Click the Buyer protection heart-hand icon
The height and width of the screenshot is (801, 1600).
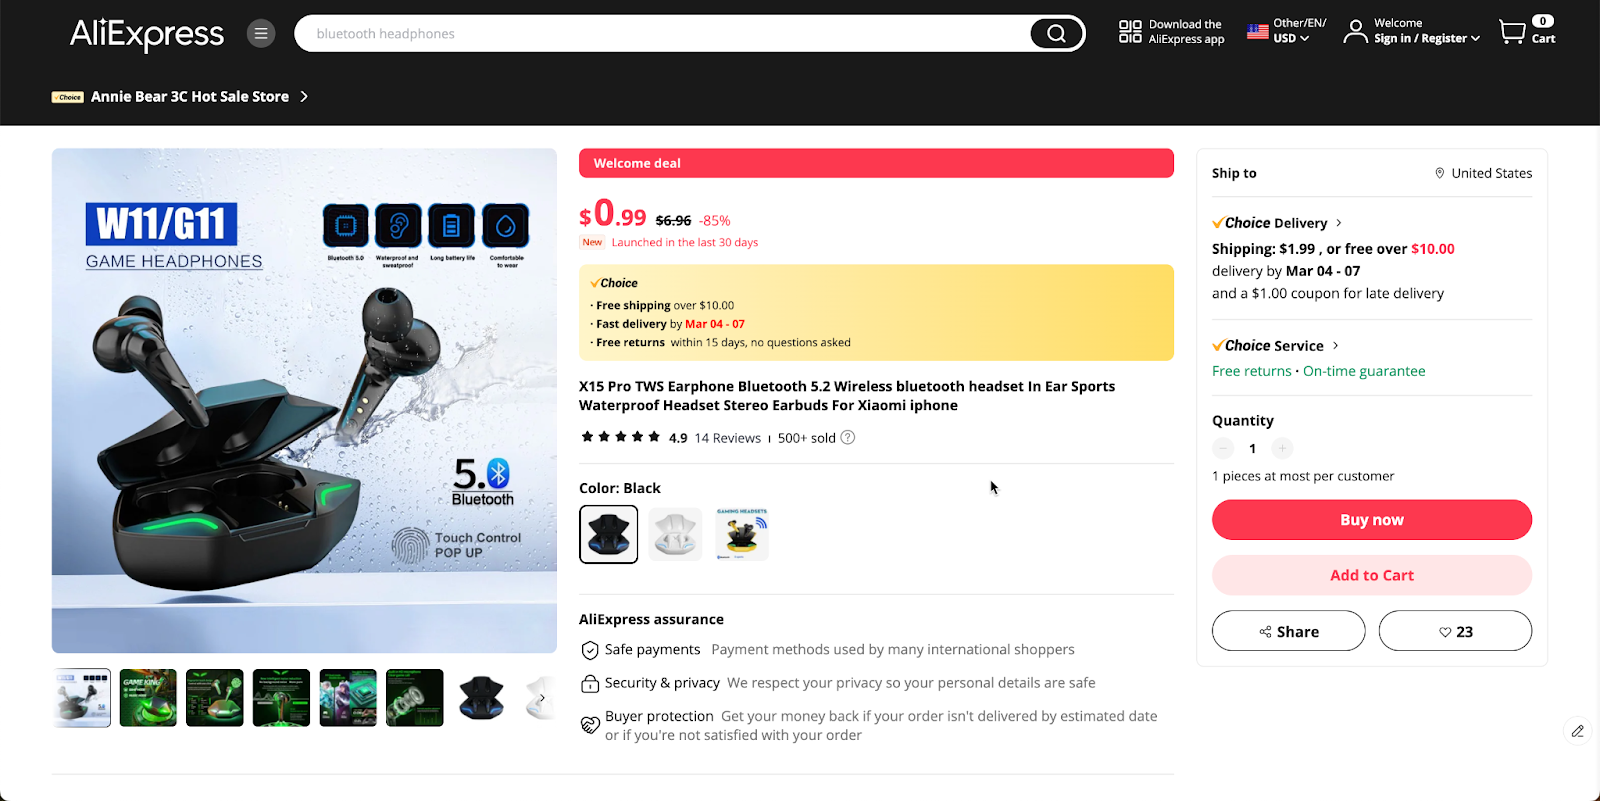click(590, 724)
